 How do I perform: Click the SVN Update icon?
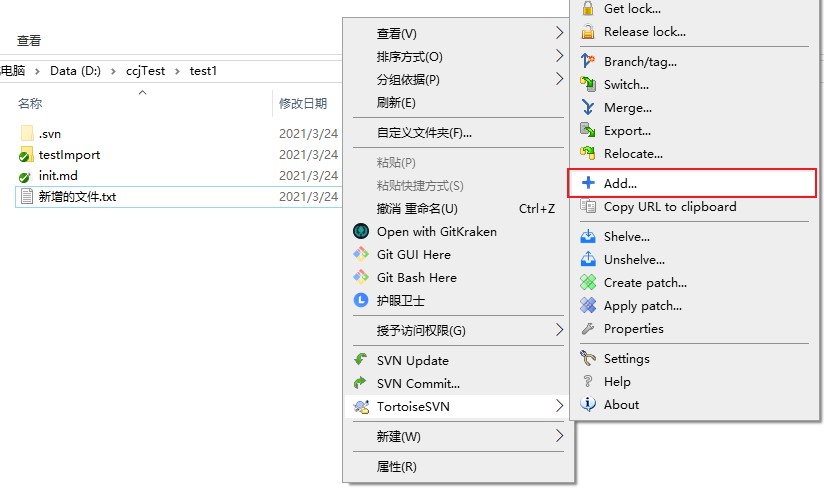point(361,361)
